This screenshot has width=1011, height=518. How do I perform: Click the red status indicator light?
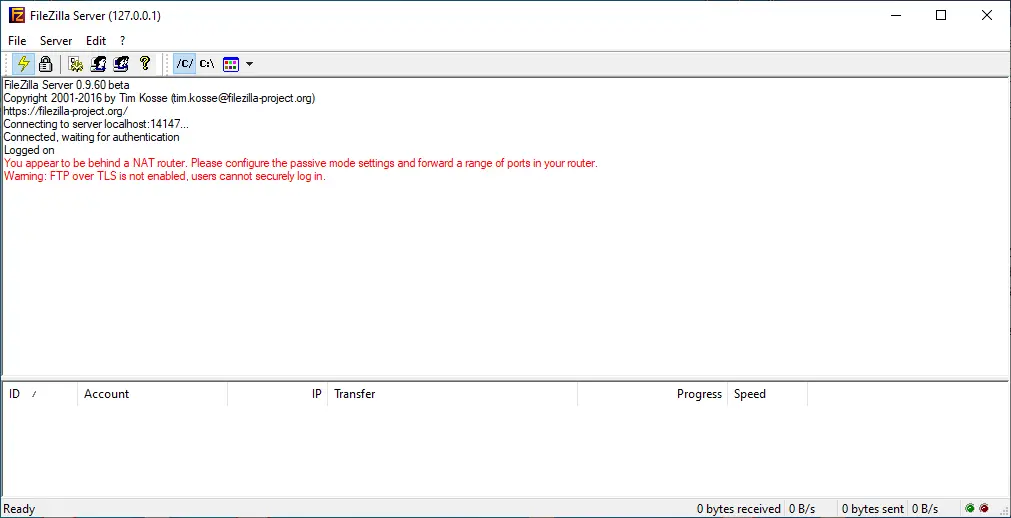click(984, 508)
